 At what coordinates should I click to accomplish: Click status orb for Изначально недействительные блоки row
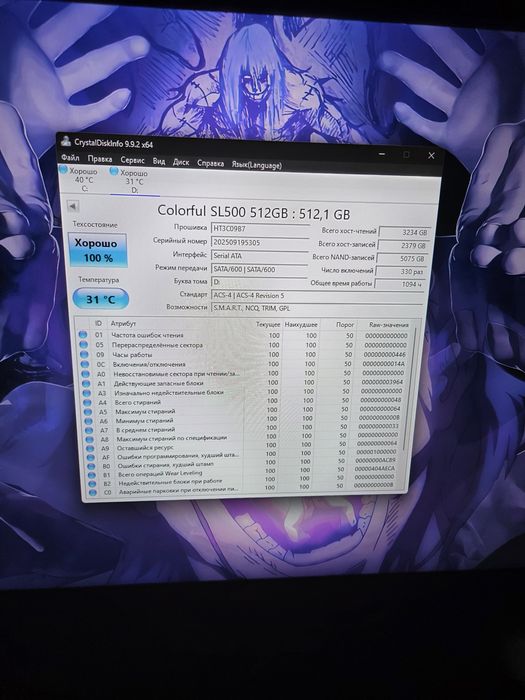point(87,393)
